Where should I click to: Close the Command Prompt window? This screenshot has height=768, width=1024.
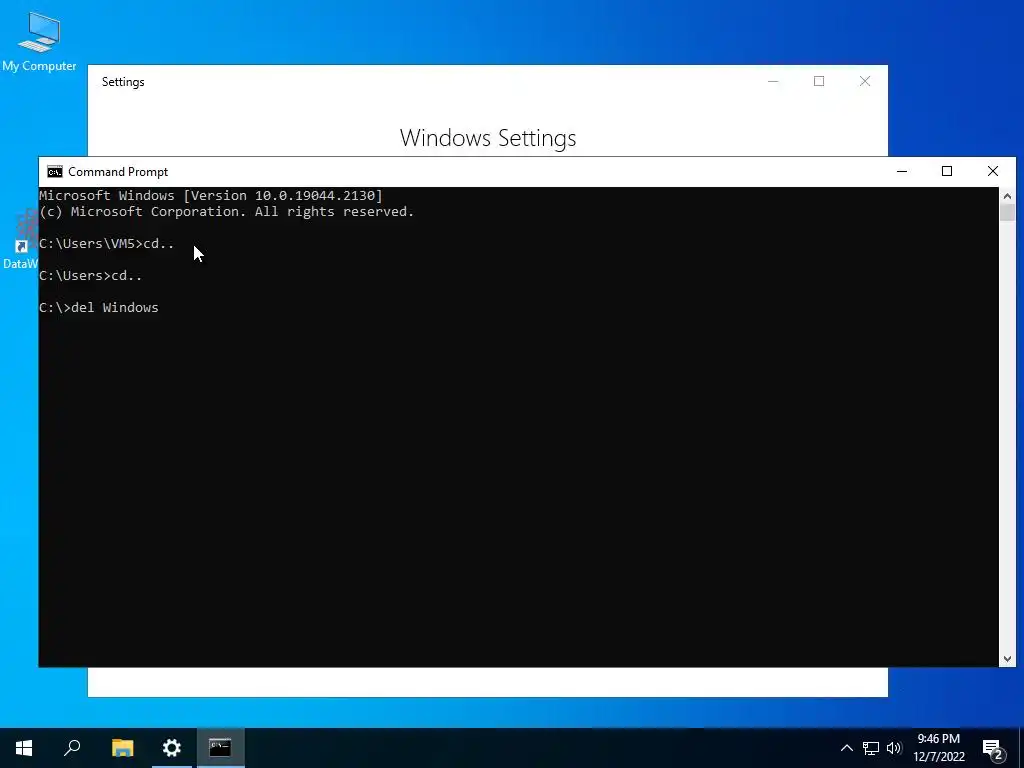pyautogui.click(x=993, y=171)
